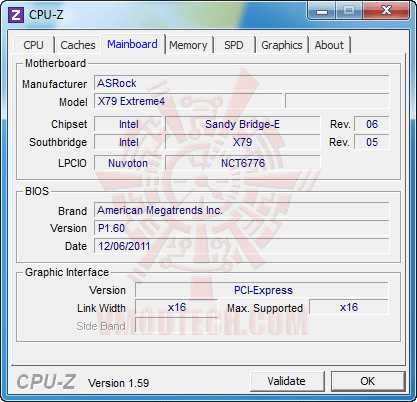
Task: Close the CPU-Z window
Action: [x=386, y=11]
